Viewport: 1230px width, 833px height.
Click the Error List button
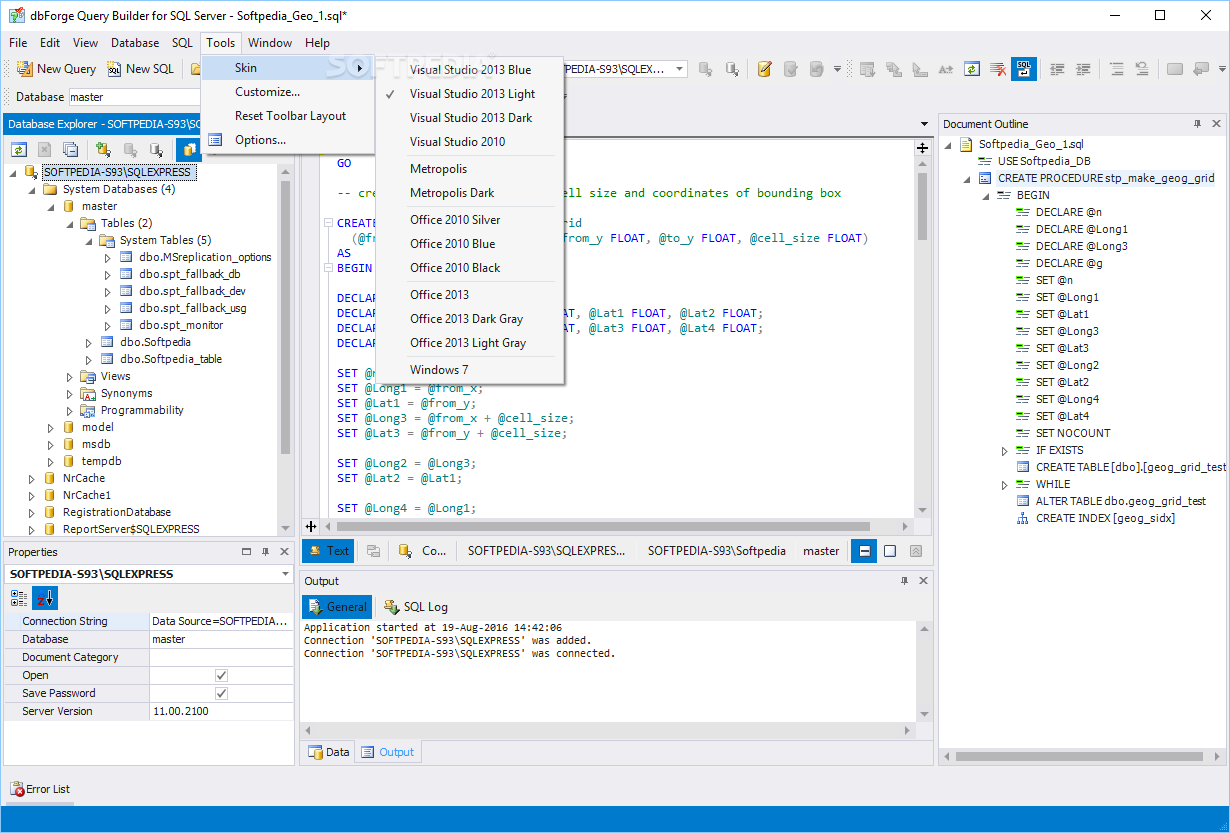coord(40,789)
